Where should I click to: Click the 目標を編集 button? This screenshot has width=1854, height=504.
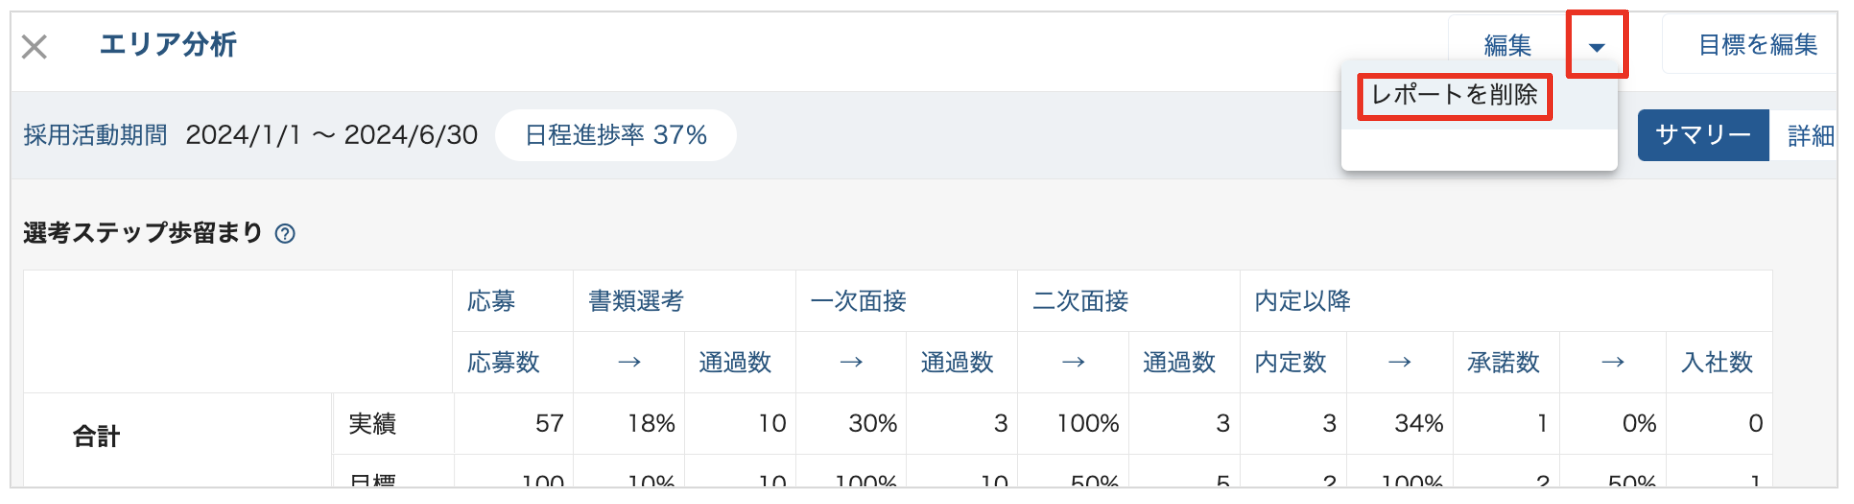[1757, 46]
